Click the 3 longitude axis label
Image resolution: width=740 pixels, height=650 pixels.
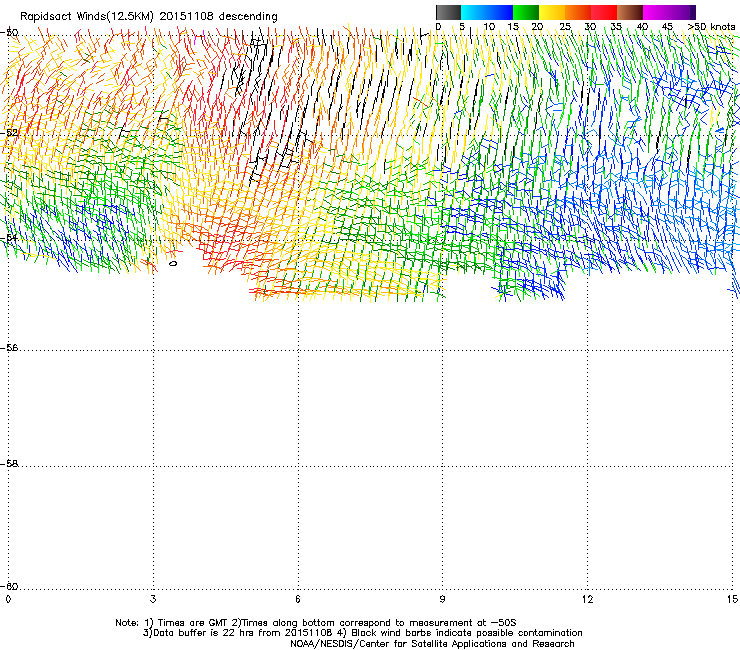tap(153, 599)
